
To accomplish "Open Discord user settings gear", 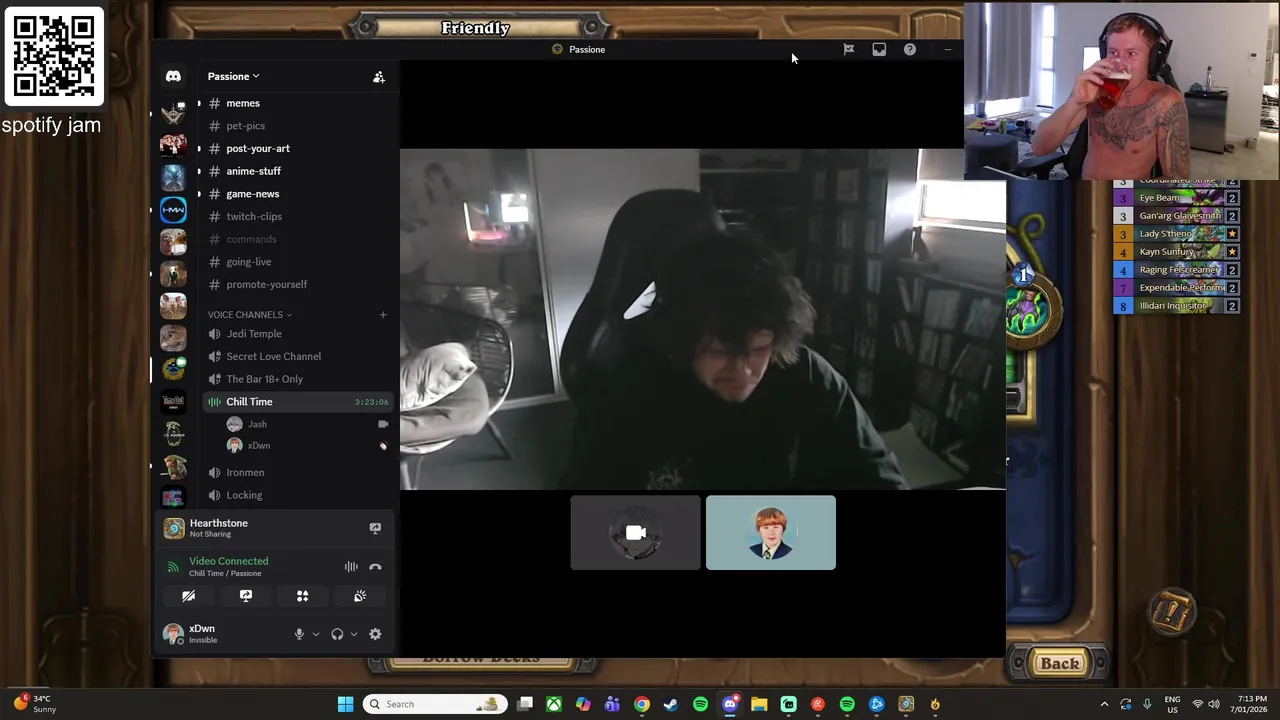I will point(375,634).
